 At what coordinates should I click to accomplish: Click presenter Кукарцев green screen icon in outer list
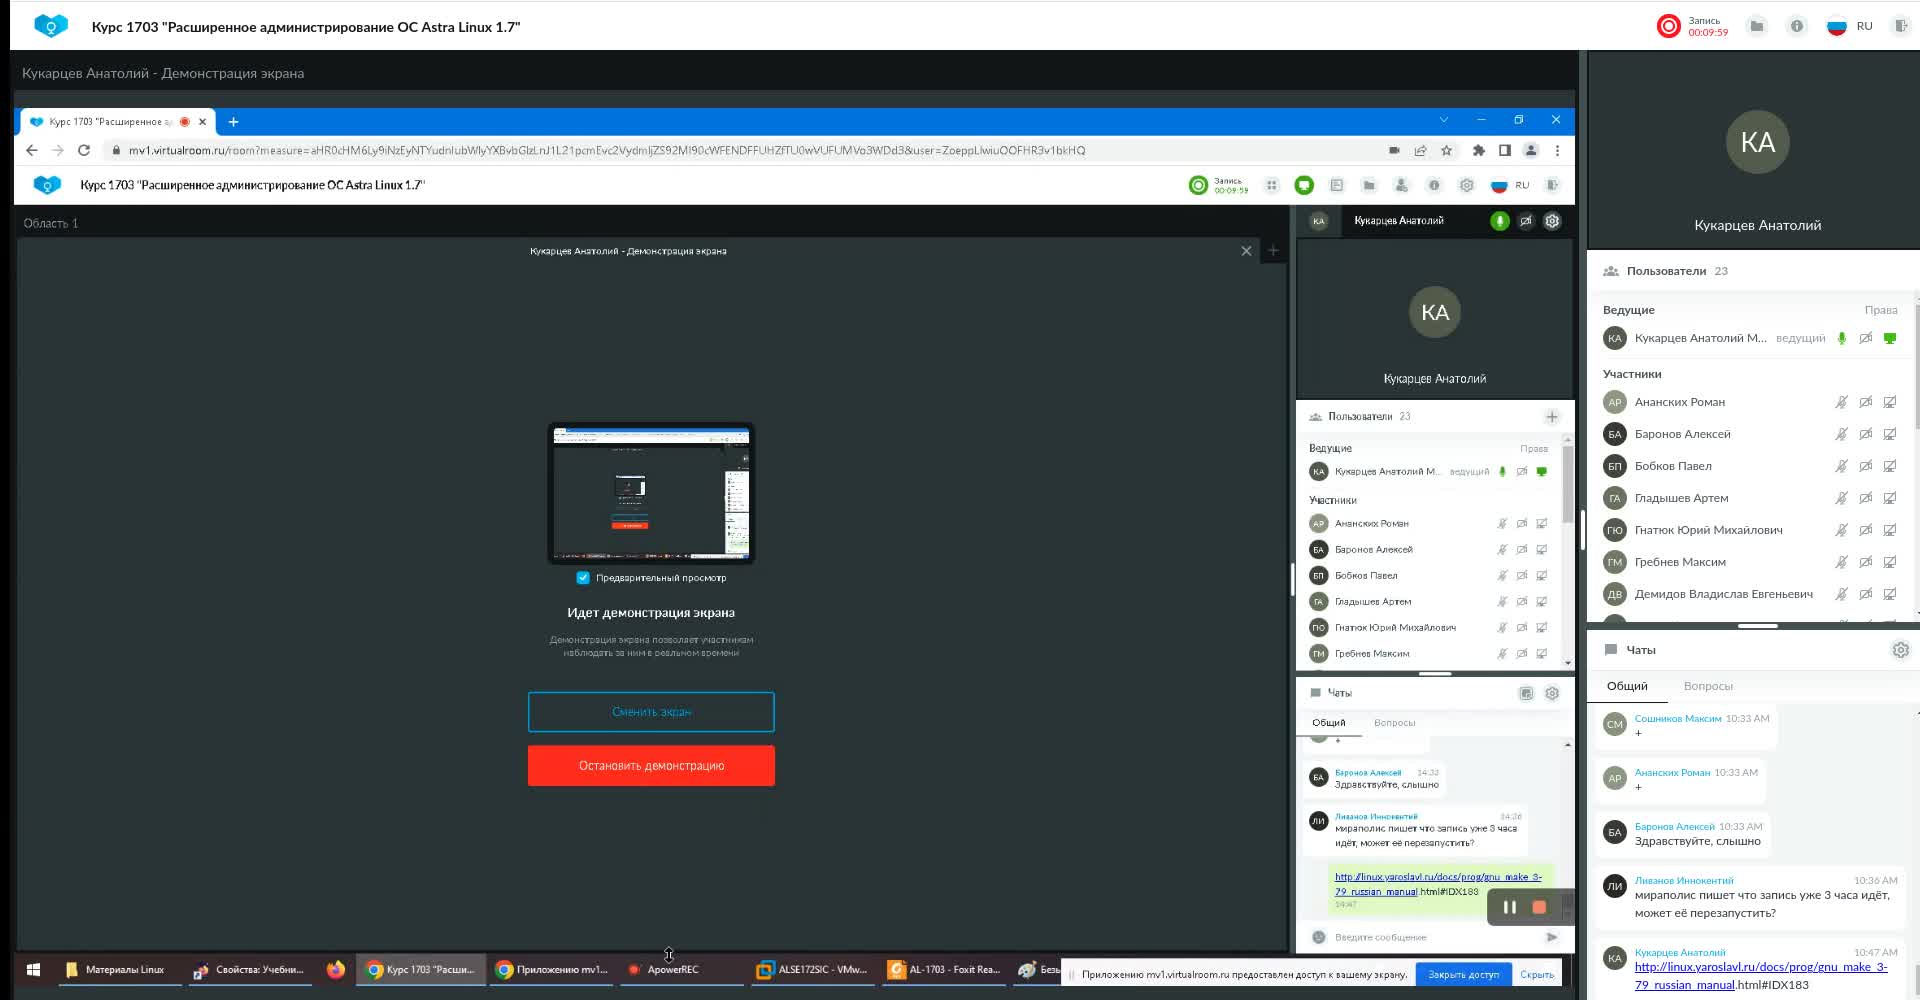(x=1889, y=338)
